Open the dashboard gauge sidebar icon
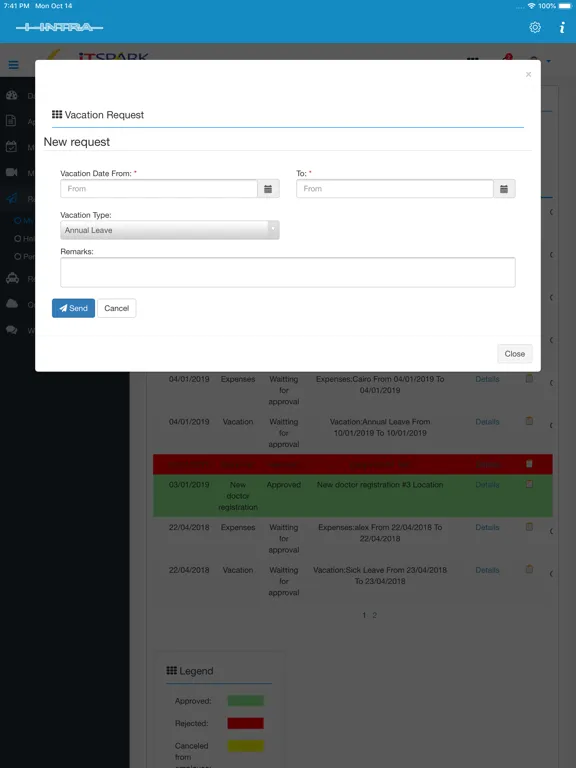This screenshot has height=768, width=576. pyautogui.click(x=12, y=96)
